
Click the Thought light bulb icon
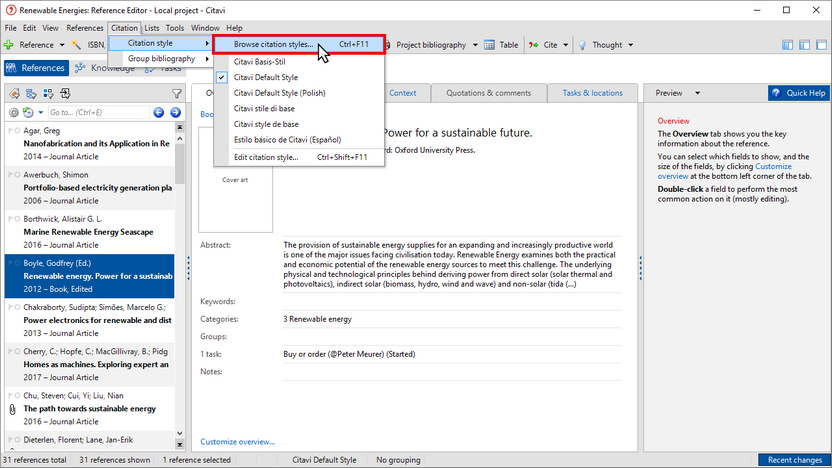point(582,45)
